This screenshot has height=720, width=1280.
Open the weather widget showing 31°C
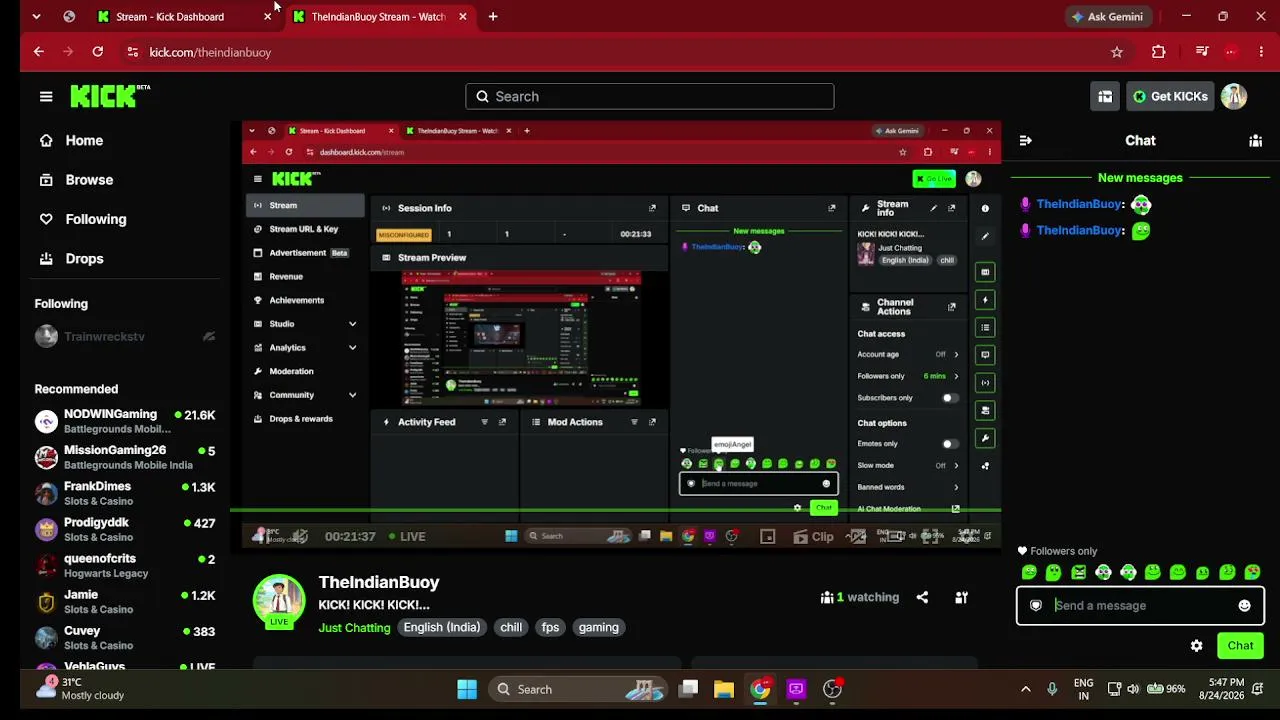(80, 689)
